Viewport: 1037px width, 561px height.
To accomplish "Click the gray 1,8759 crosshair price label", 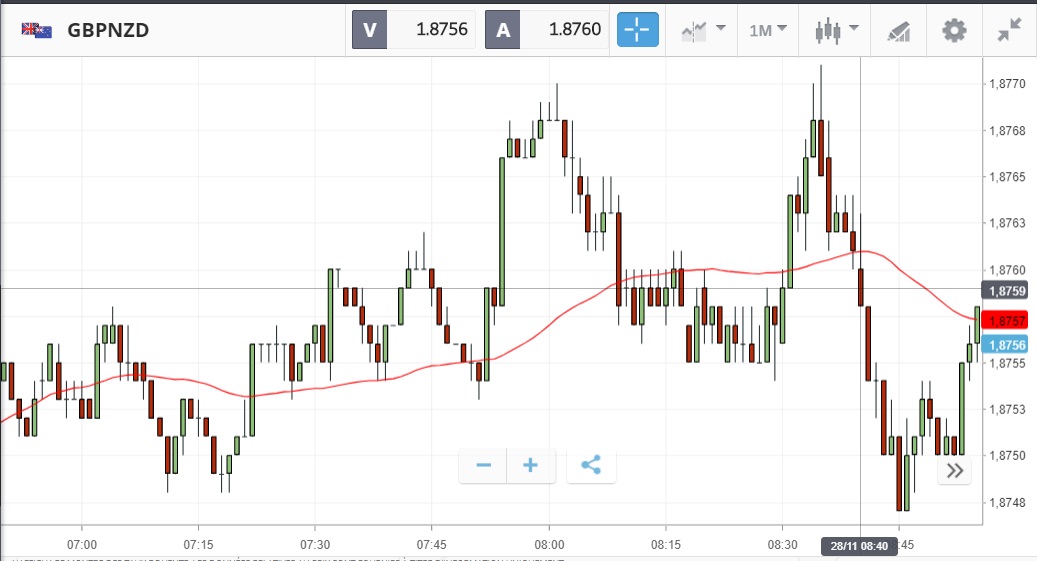I will click(x=1005, y=291).
